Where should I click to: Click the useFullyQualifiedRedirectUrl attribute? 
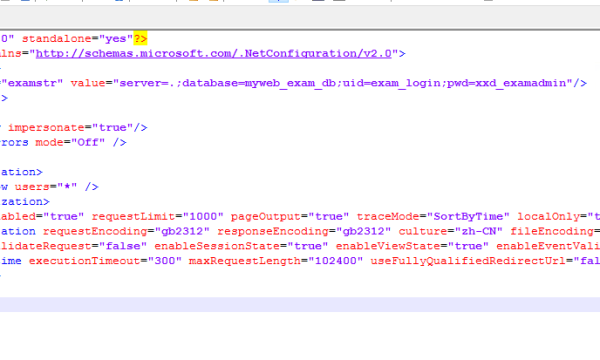tap(468, 261)
